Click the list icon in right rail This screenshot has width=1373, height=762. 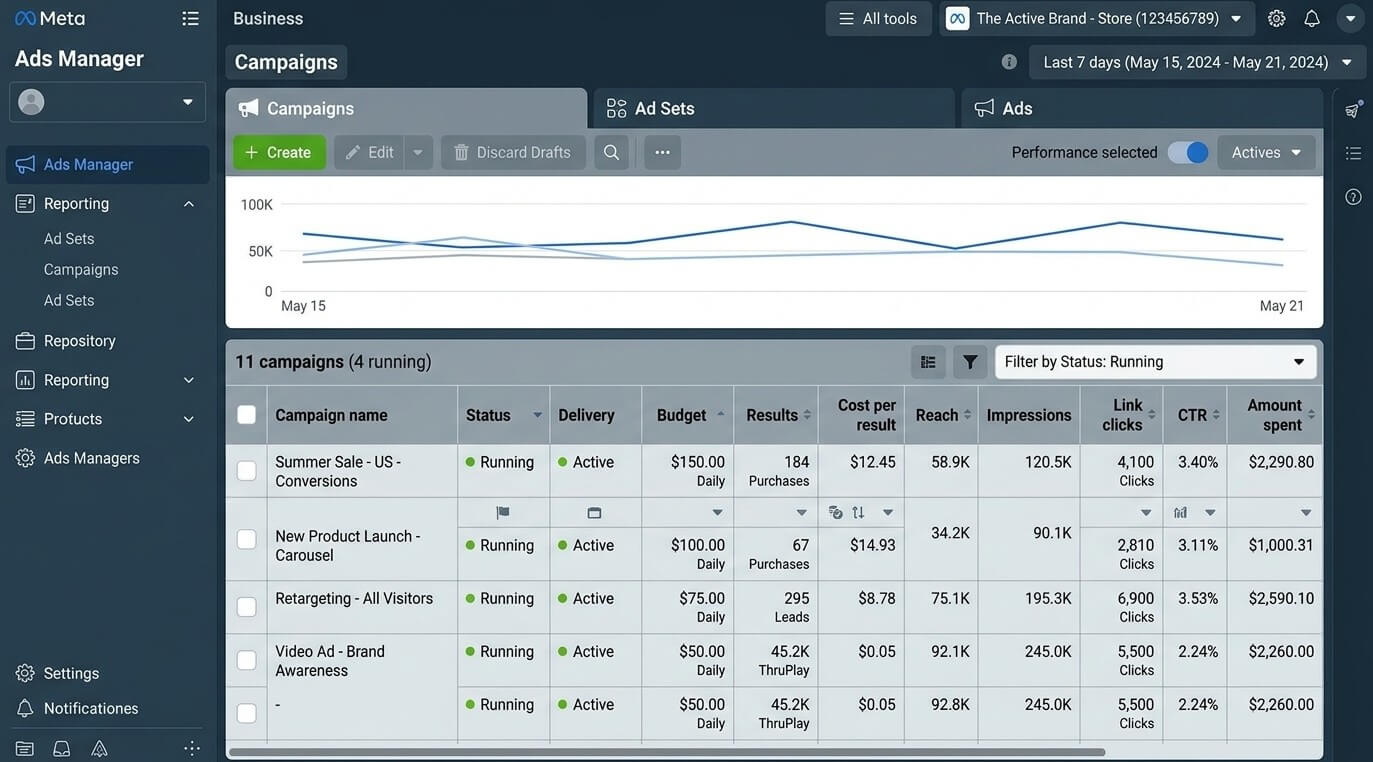pyautogui.click(x=1353, y=153)
